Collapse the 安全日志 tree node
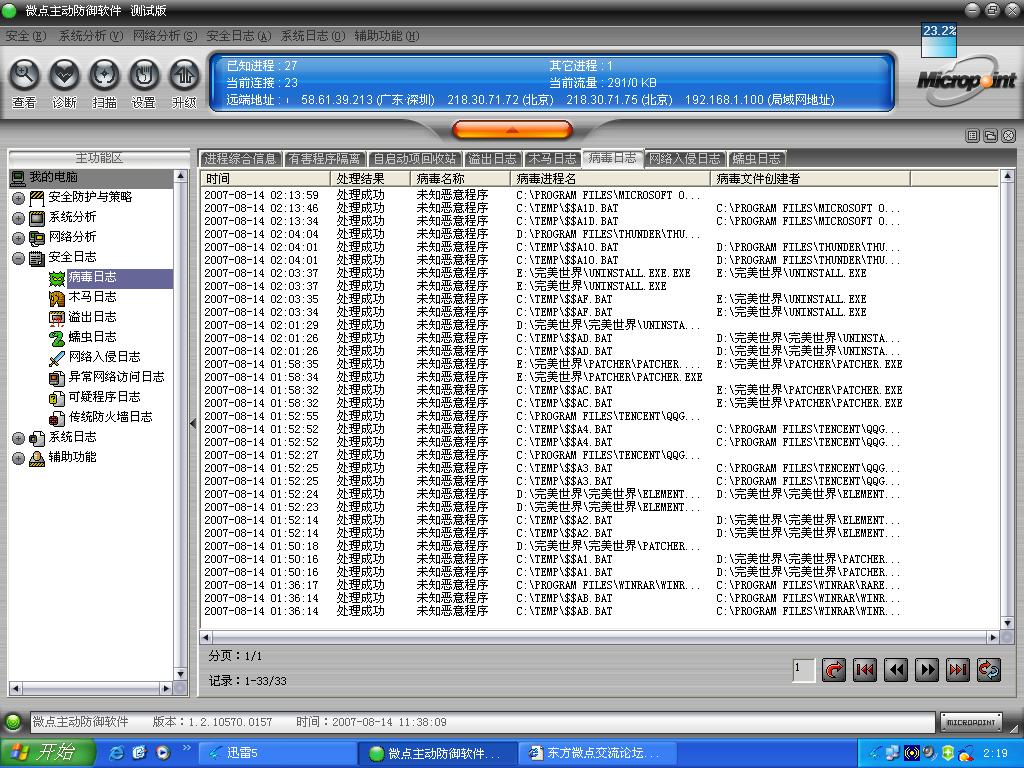Image resolution: width=1024 pixels, height=768 pixels. tap(18, 258)
